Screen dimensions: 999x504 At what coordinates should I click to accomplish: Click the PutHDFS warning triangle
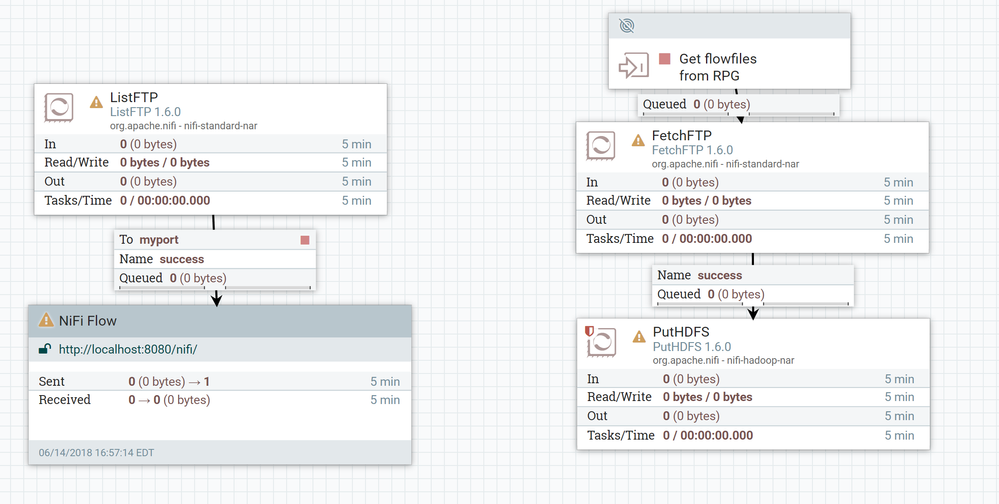coord(637,336)
